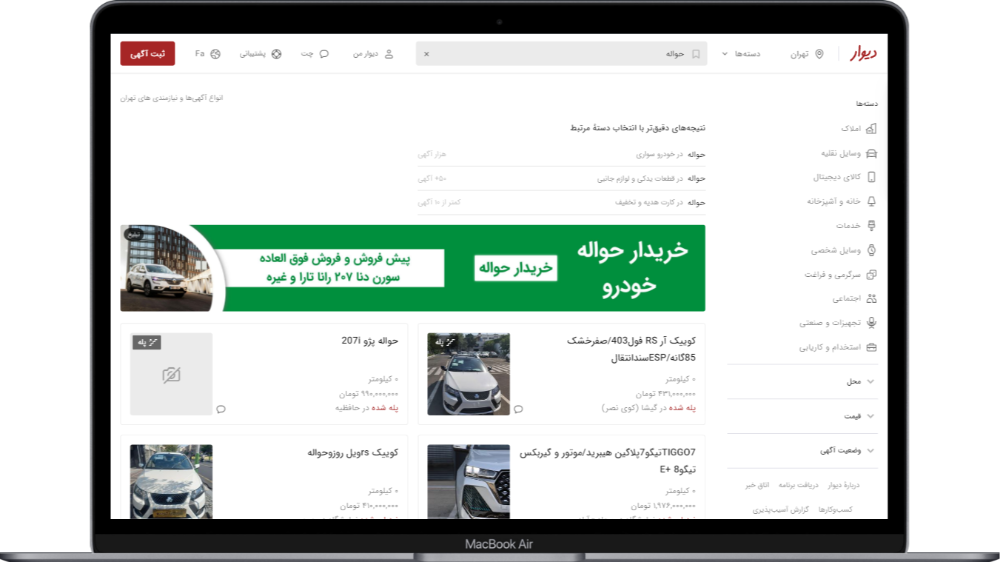Viewport: 1000px width, 562px height.
Task: Click the bookmark icon in the search bar
Action: [696, 54]
